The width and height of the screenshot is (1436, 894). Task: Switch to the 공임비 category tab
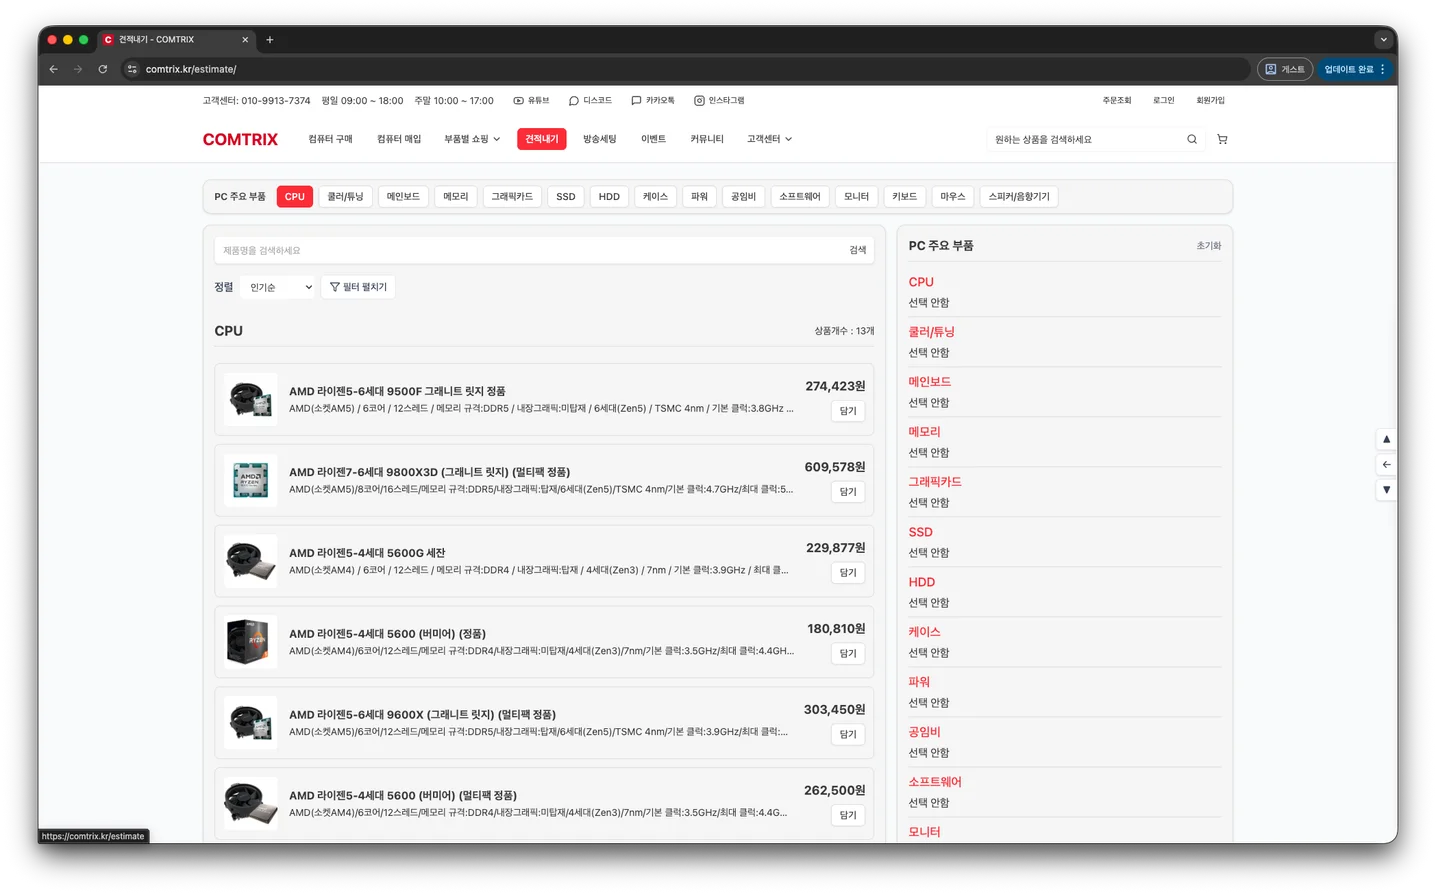pyautogui.click(x=743, y=197)
